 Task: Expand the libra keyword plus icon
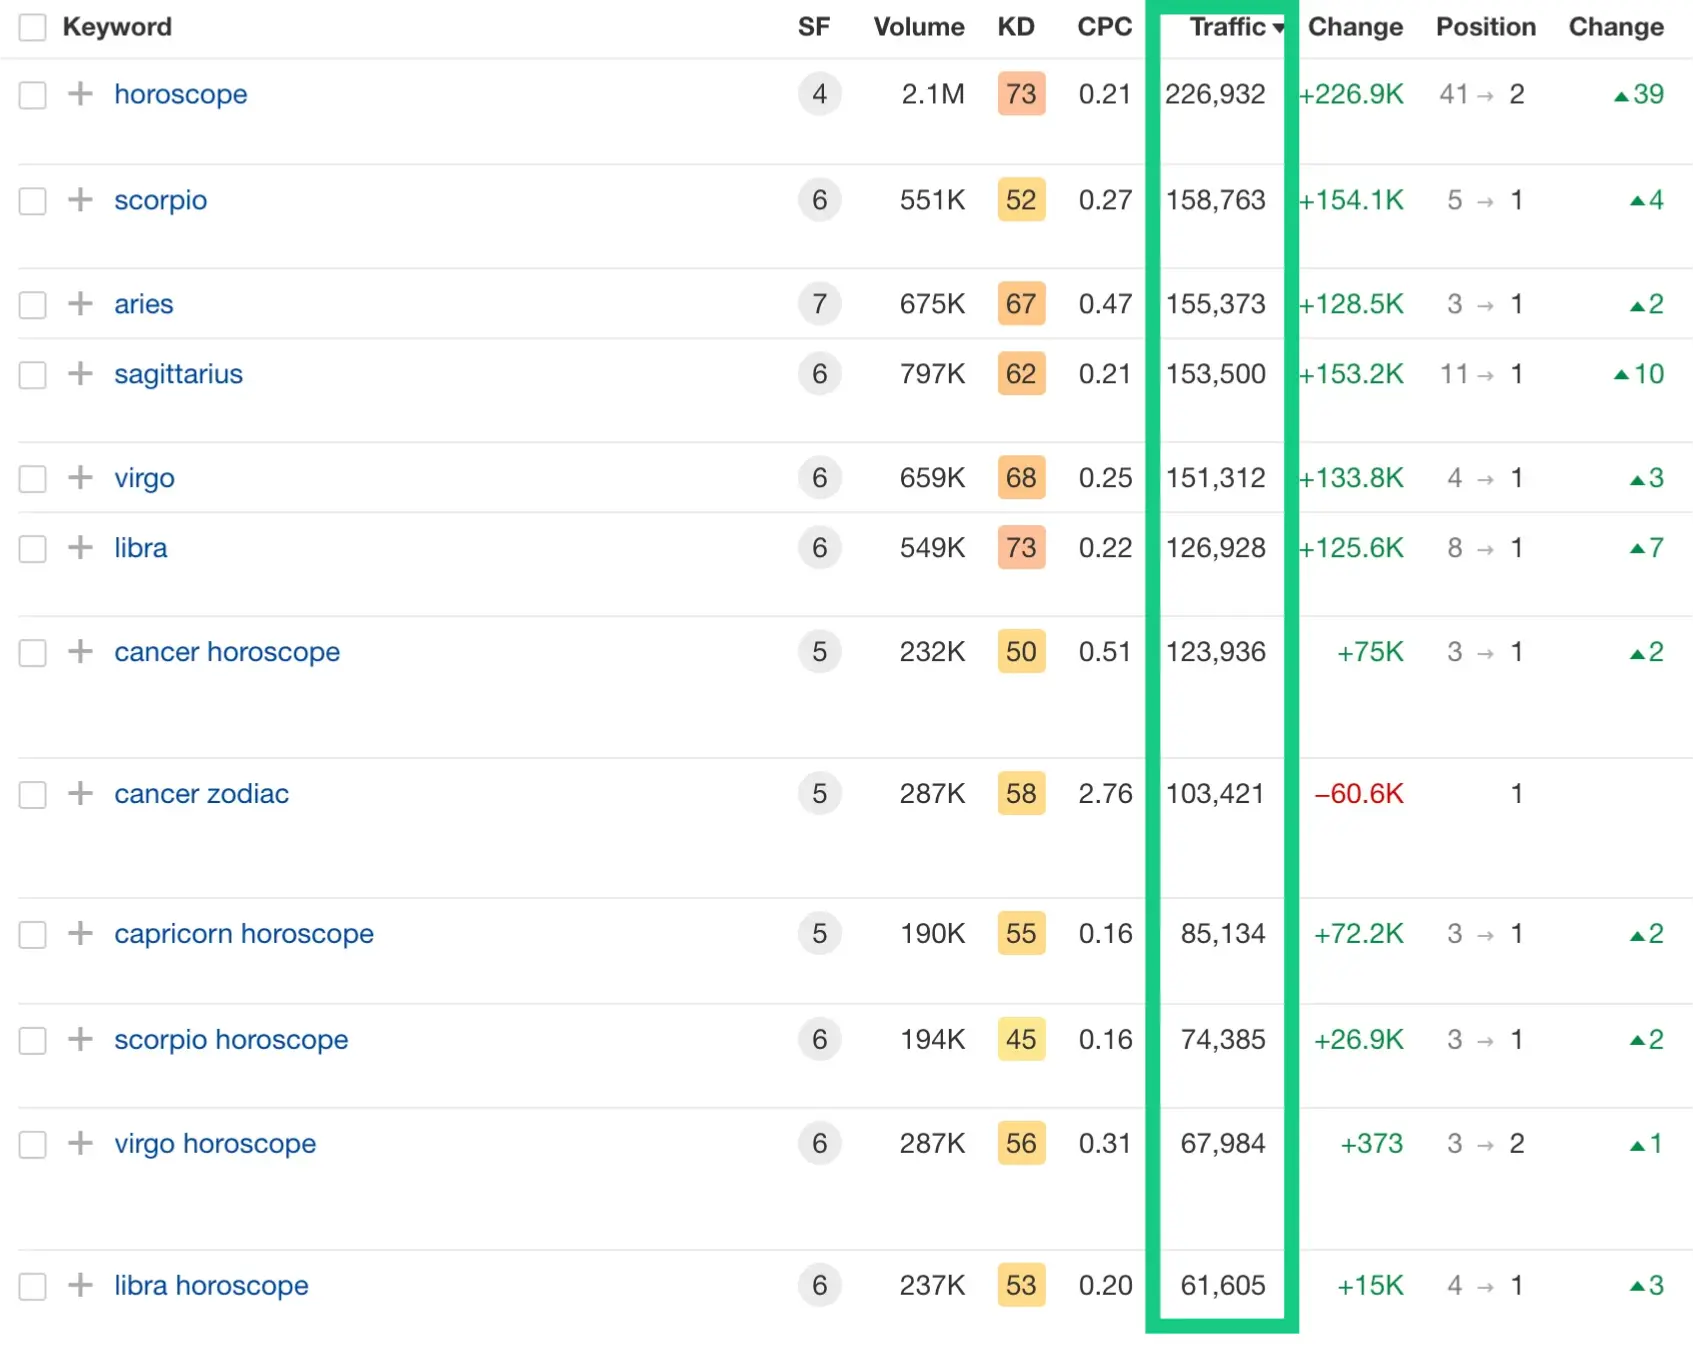80,548
